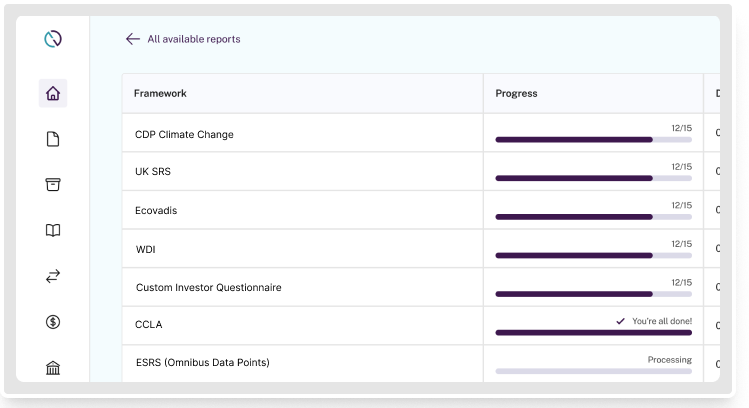Click the CCLA completed progress bar
The height and width of the screenshot is (408, 749).
point(593,333)
